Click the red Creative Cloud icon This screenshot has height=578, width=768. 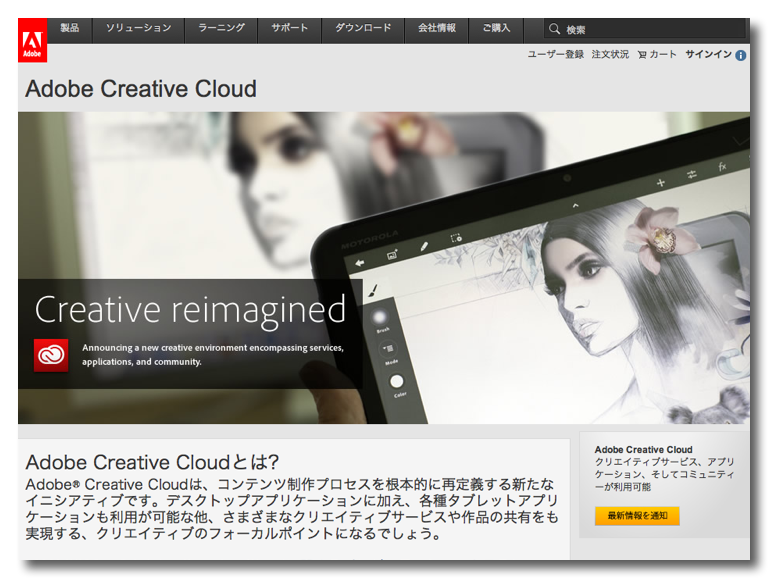[x=51, y=355]
